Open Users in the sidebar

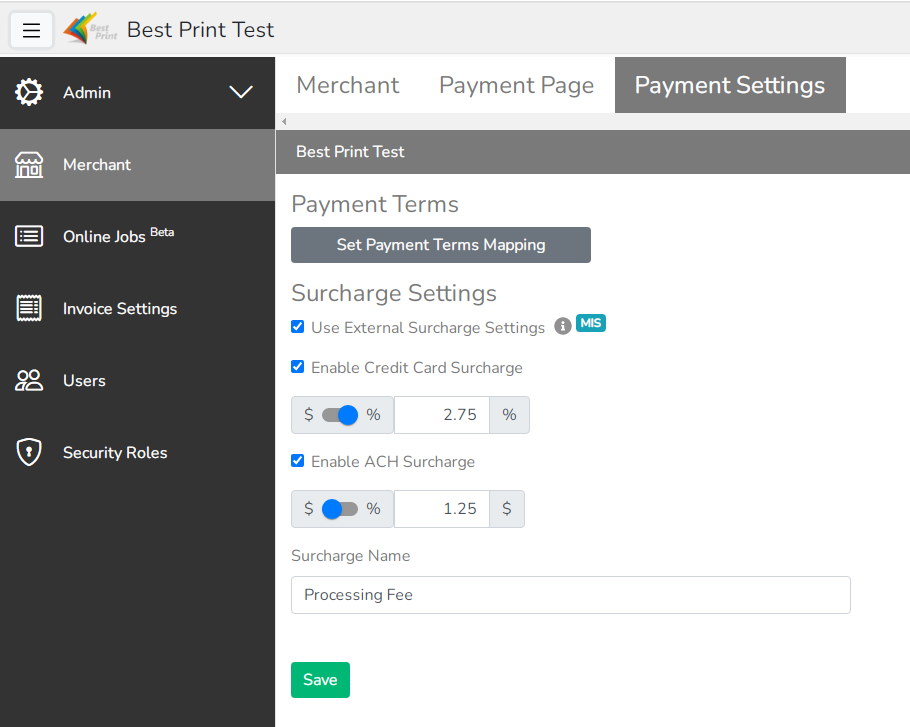pyautogui.click(x=138, y=381)
